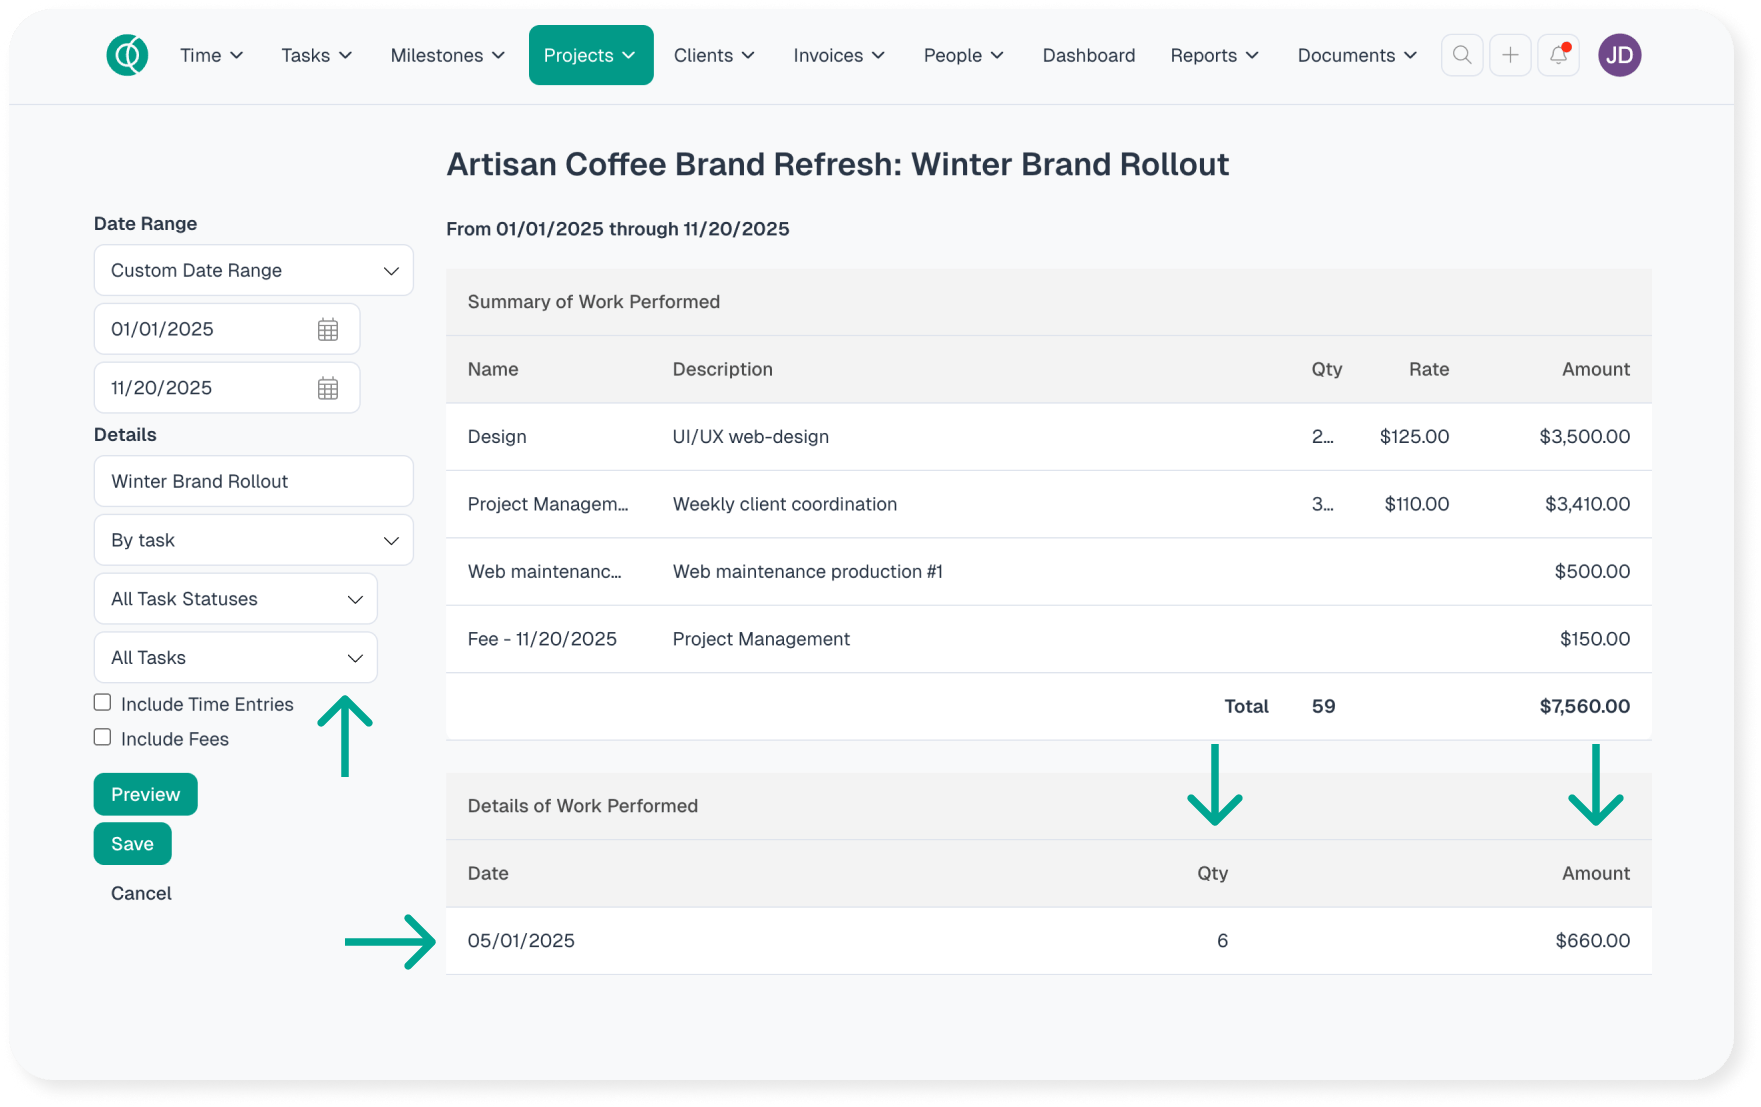Click the Cancel link
1761x1107 pixels.
pos(141,893)
